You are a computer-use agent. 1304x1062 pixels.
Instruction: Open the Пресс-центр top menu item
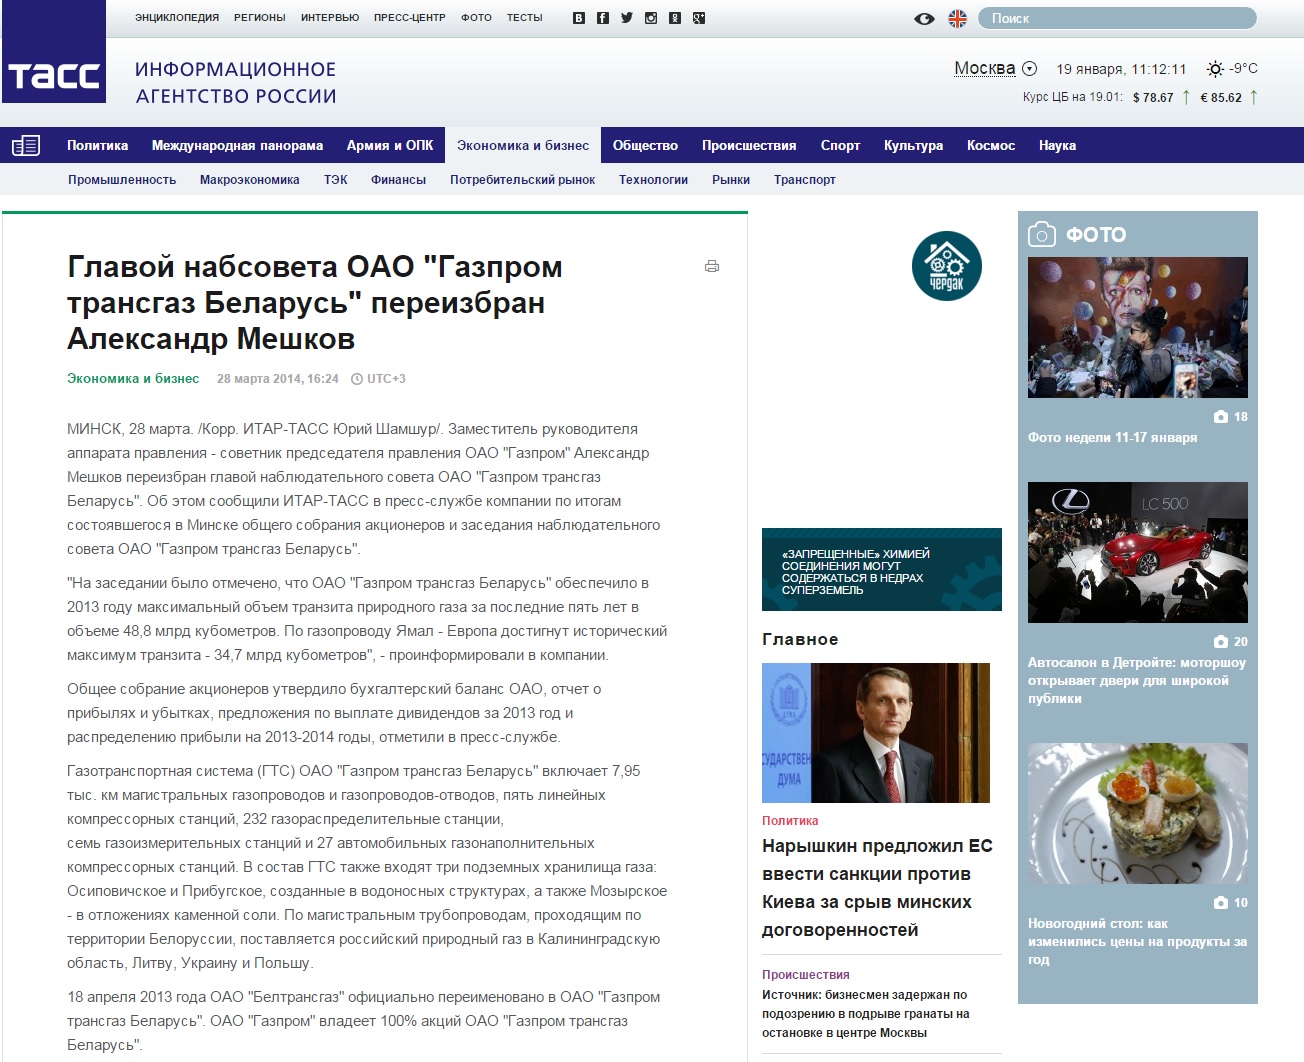click(410, 18)
